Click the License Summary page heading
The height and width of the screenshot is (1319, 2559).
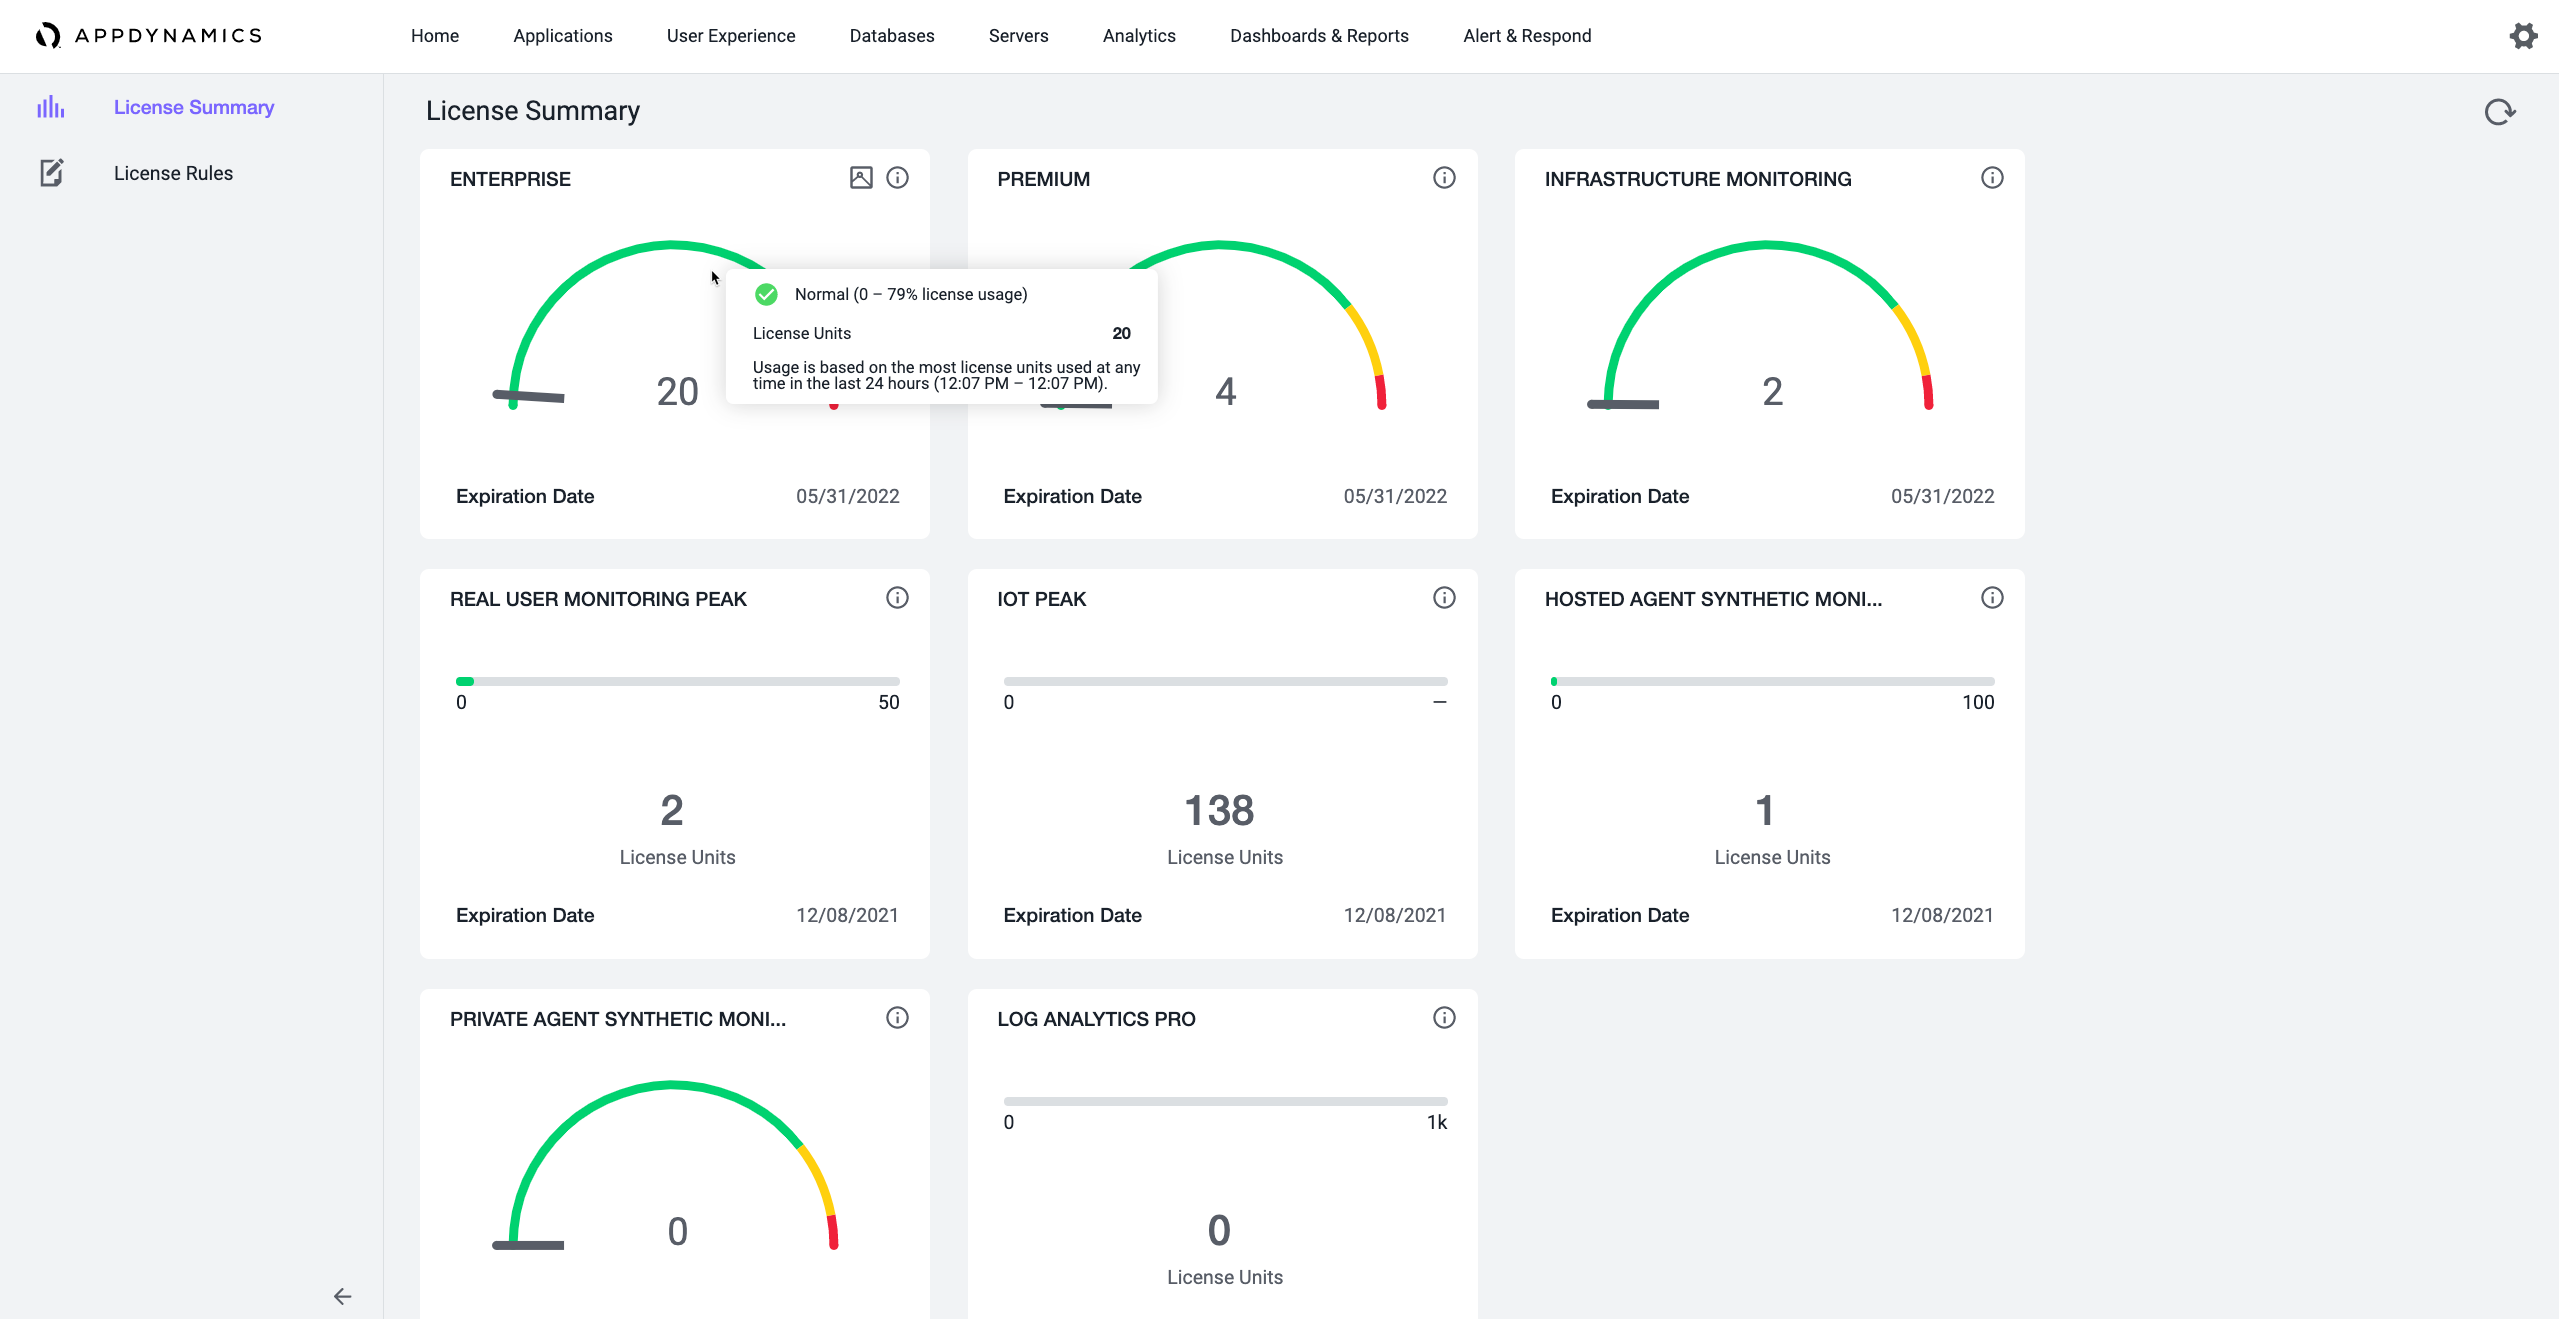532,111
